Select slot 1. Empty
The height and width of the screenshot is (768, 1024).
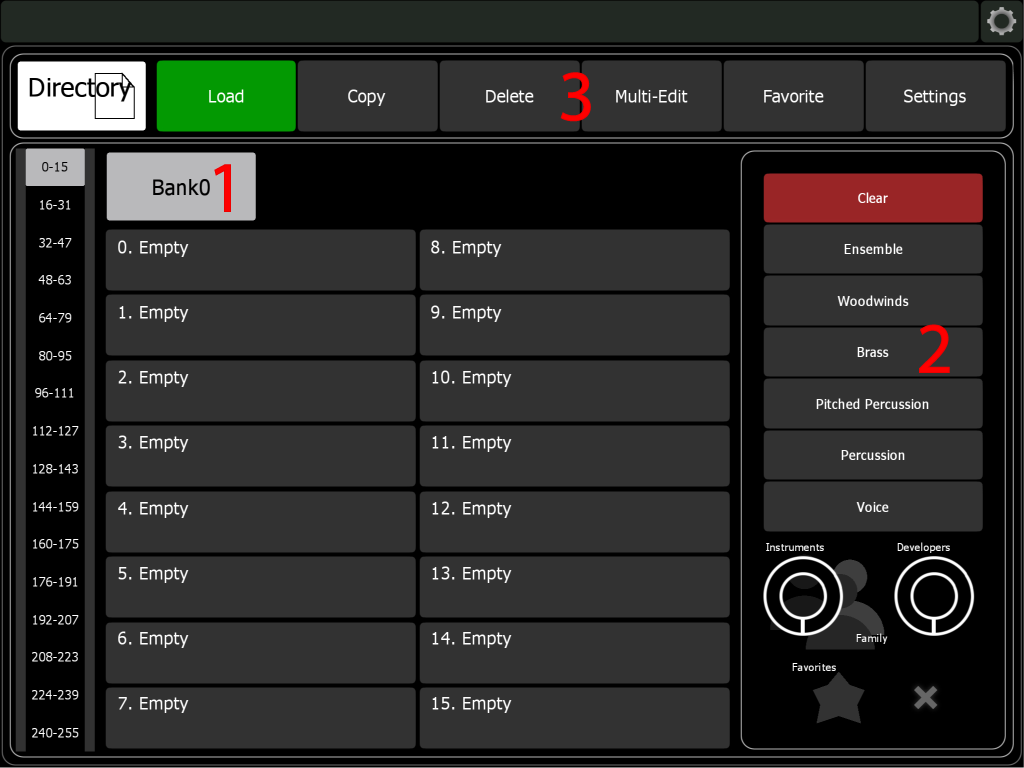click(x=261, y=325)
